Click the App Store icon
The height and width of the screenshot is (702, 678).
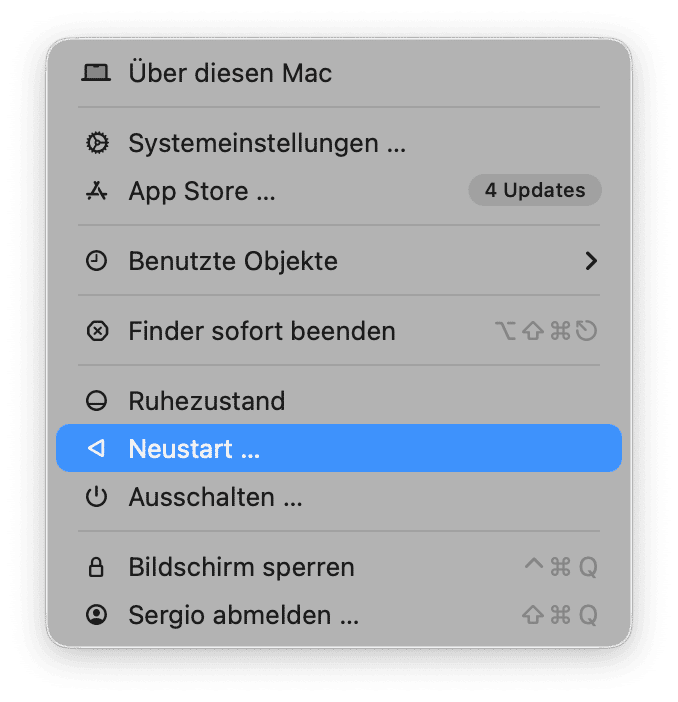96,191
